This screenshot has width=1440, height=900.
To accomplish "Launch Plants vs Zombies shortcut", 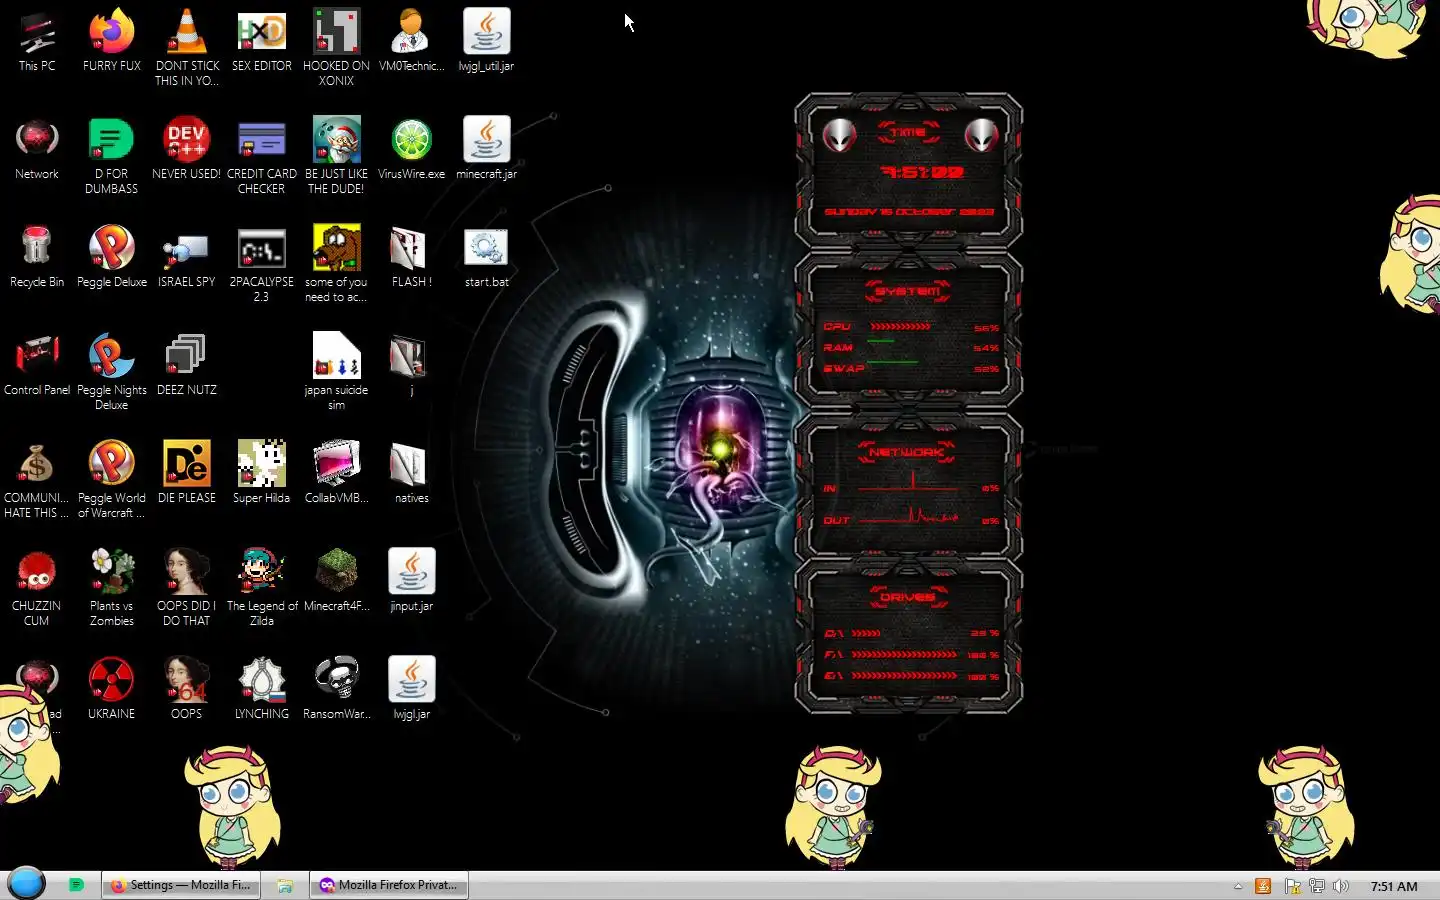I will coord(112,586).
